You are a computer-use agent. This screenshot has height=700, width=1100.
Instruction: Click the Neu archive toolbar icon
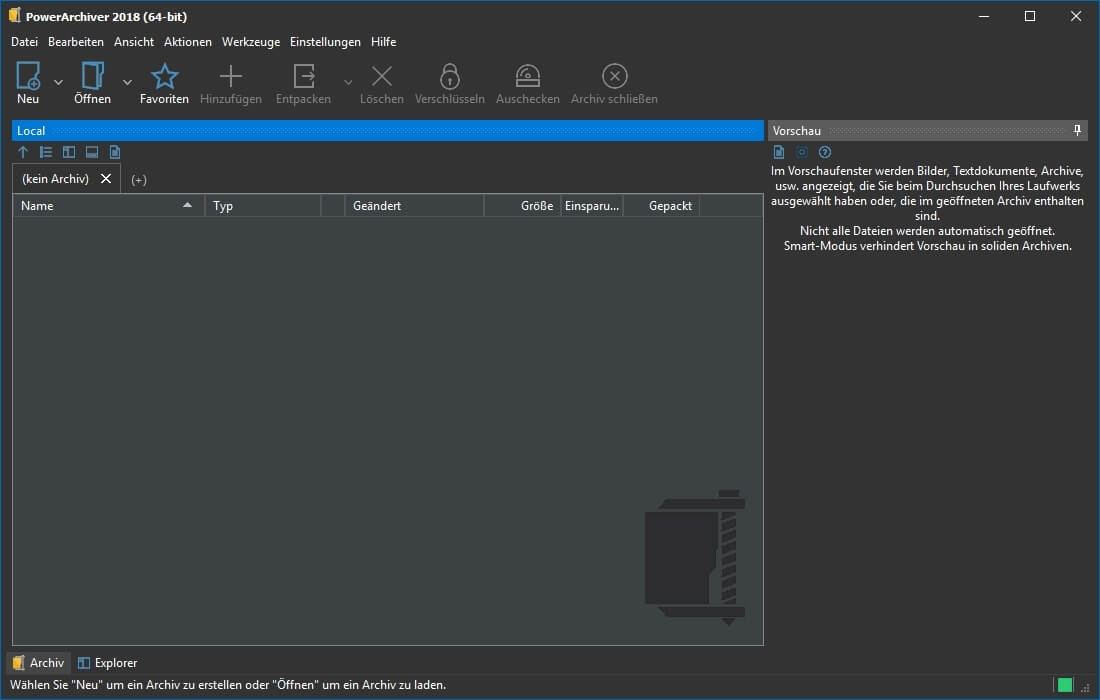pos(28,76)
